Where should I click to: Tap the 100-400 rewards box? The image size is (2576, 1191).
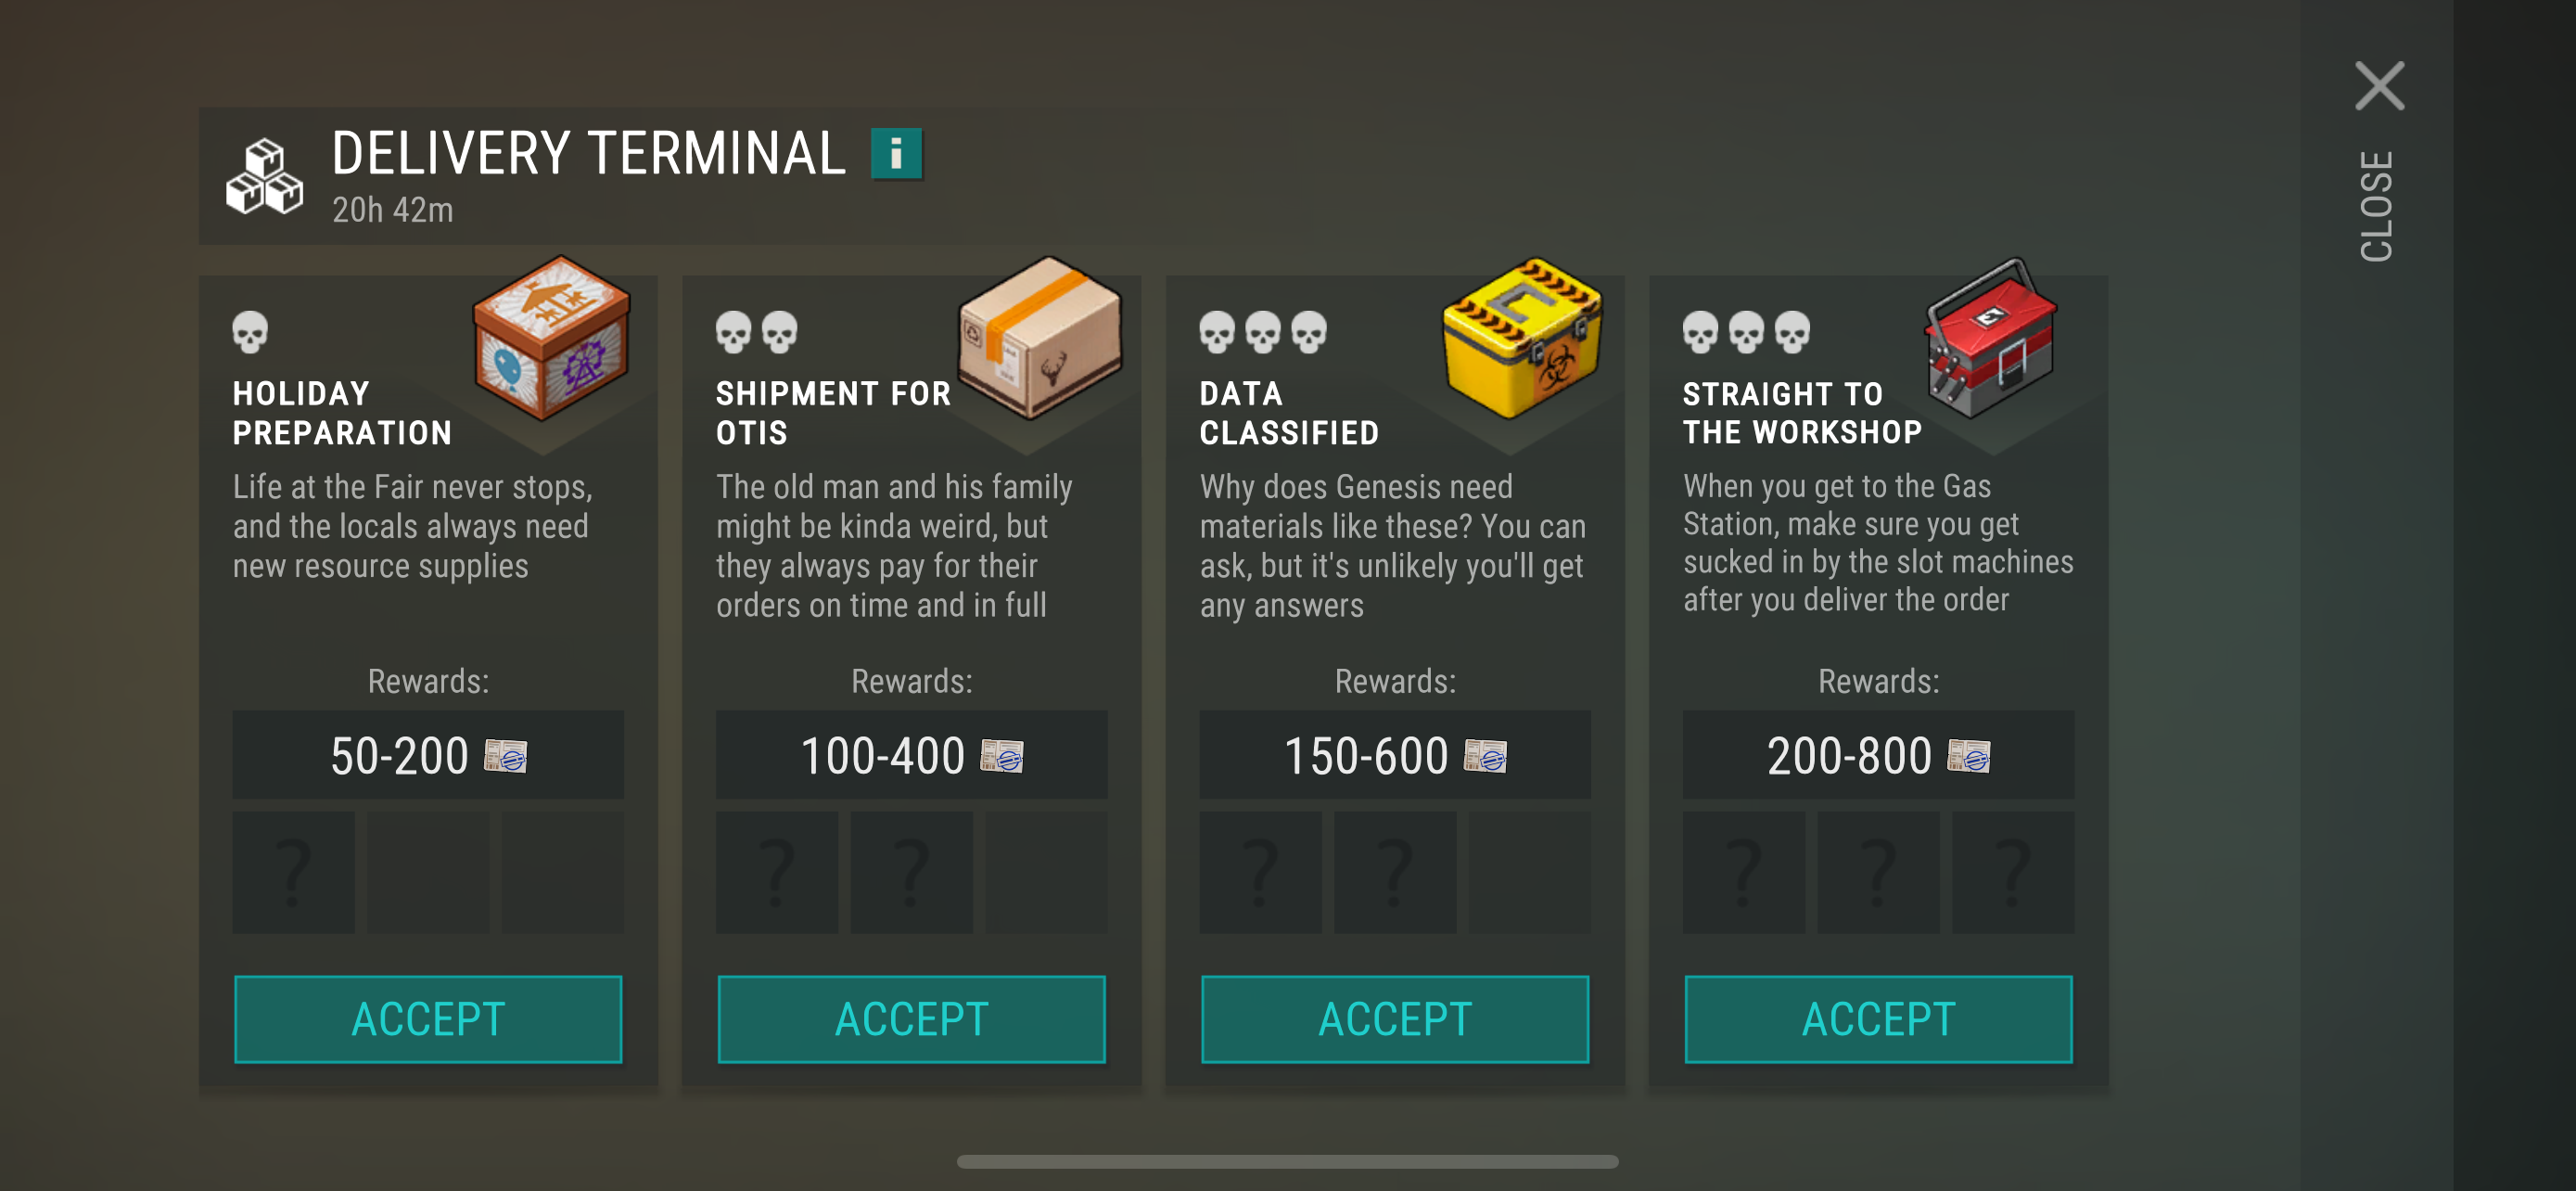pyautogui.click(x=911, y=755)
